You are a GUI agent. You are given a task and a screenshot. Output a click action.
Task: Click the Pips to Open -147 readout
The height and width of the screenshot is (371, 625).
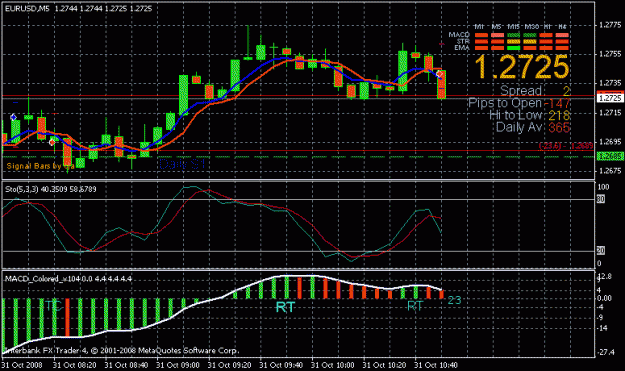pos(519,104)
